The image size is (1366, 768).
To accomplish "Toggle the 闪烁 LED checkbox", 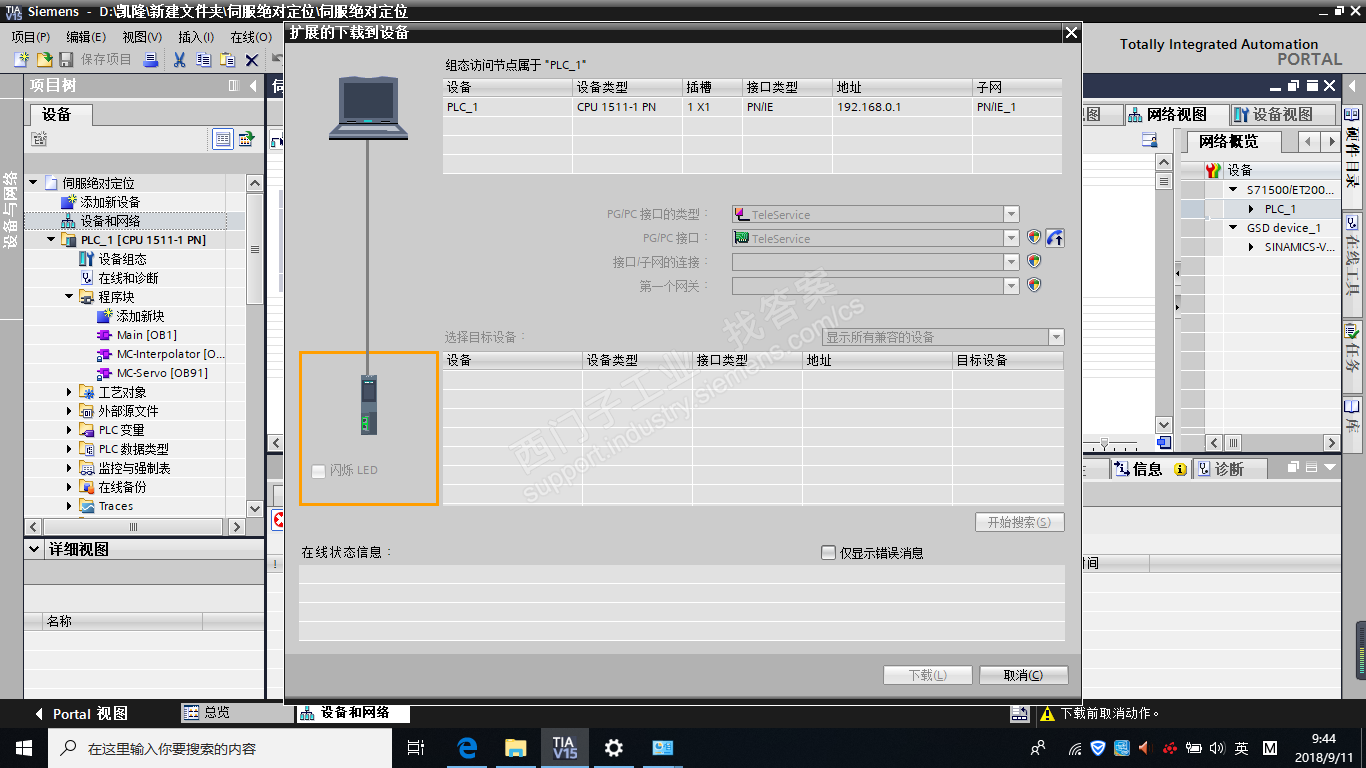I will click(x=318, y=470).
